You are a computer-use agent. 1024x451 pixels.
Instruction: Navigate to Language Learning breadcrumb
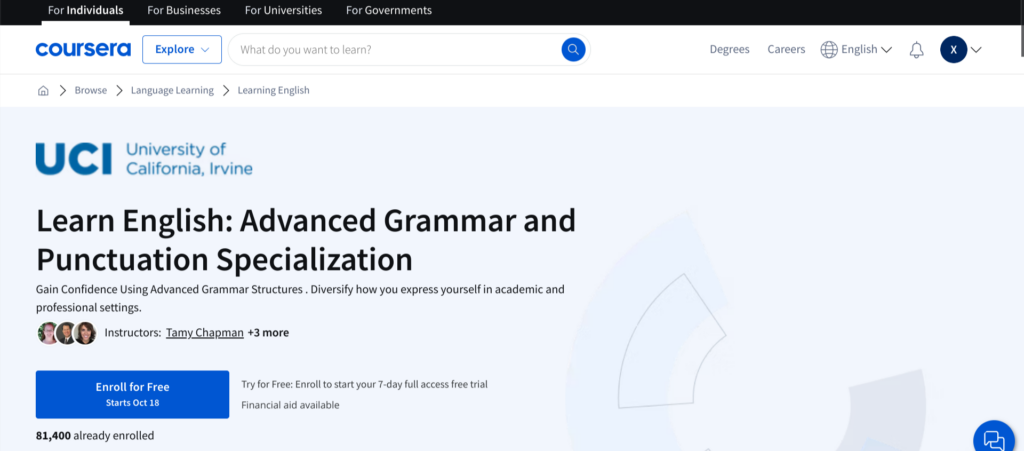coord(171,90)
